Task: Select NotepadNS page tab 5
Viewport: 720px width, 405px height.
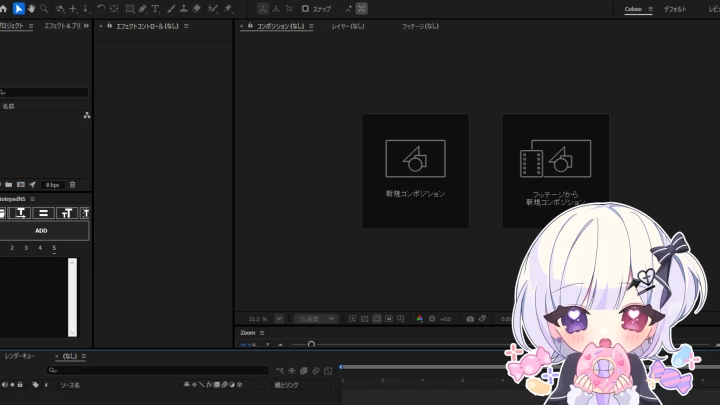Action: point(54,248)
